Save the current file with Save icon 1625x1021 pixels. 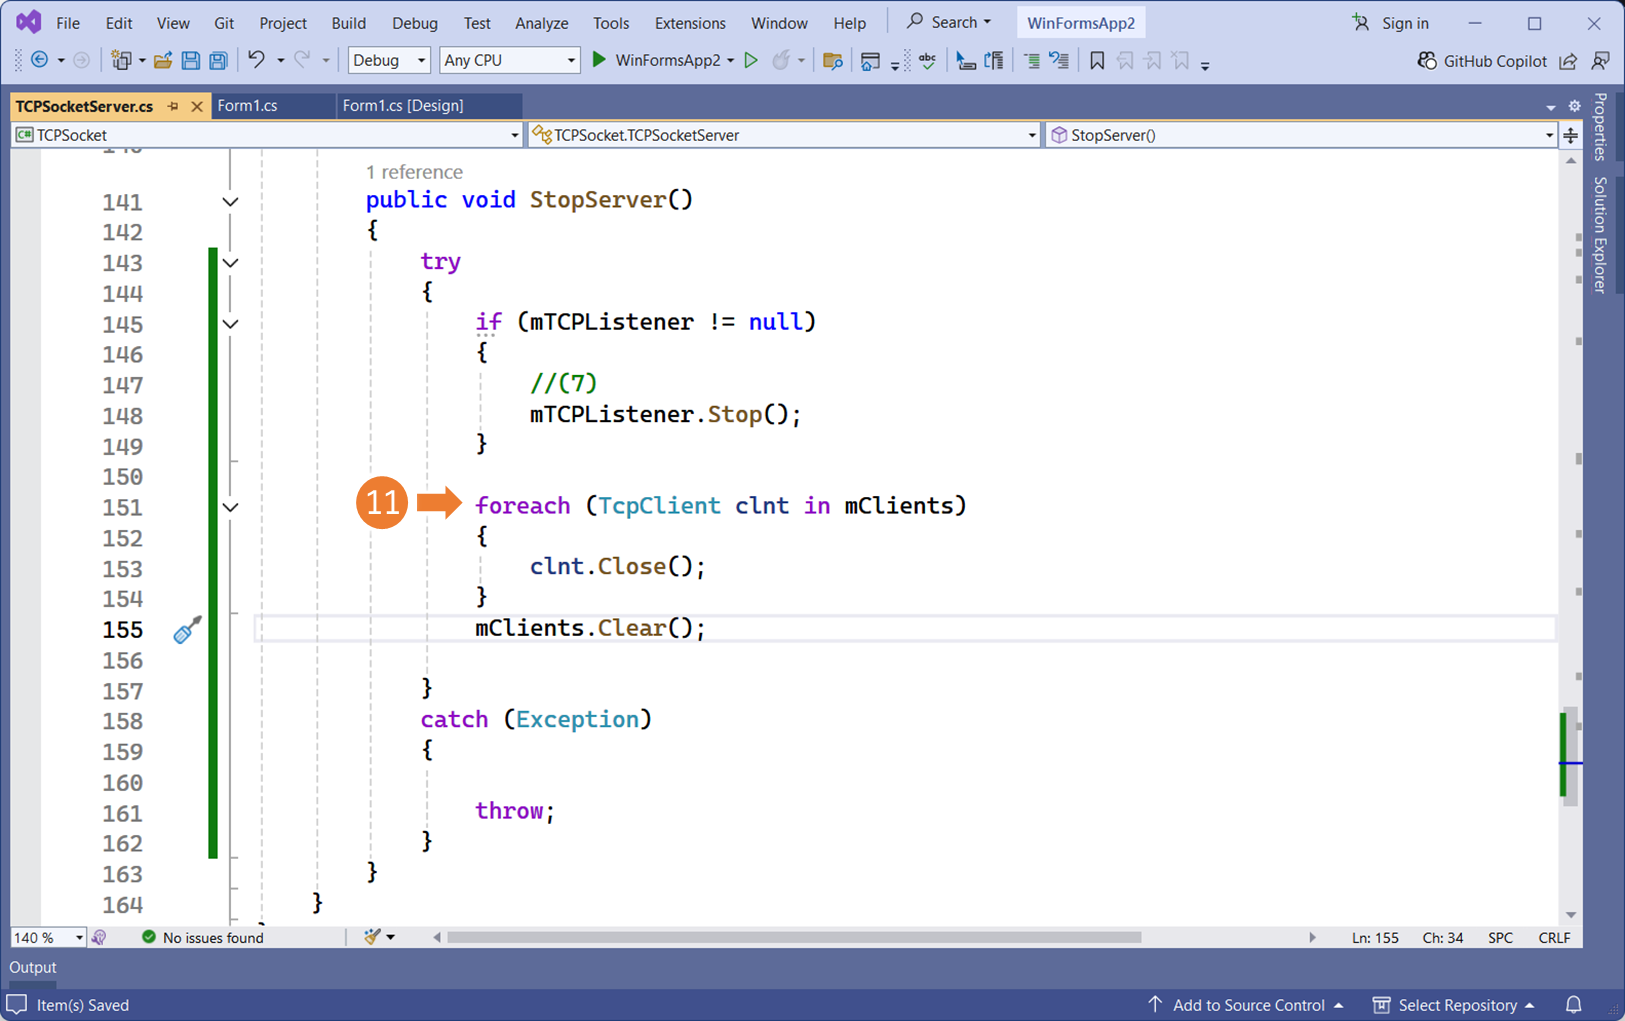[x=190, y=60]
